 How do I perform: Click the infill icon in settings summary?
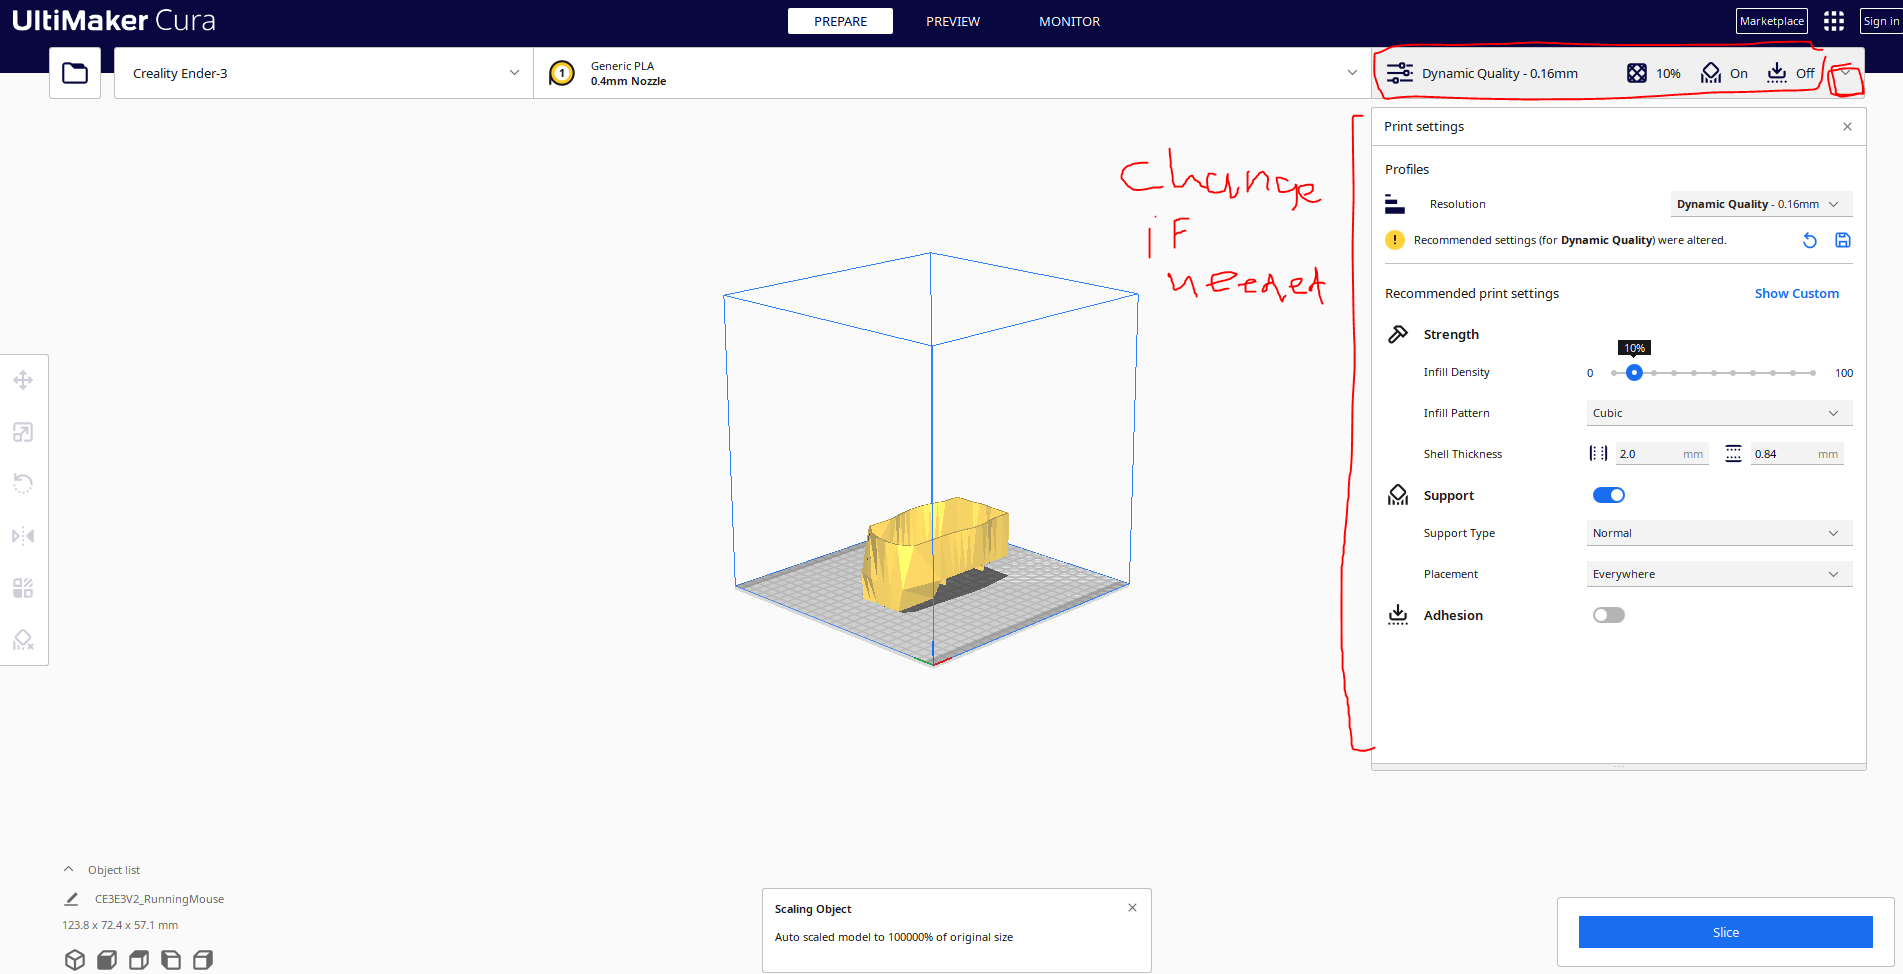[1637, 73]
